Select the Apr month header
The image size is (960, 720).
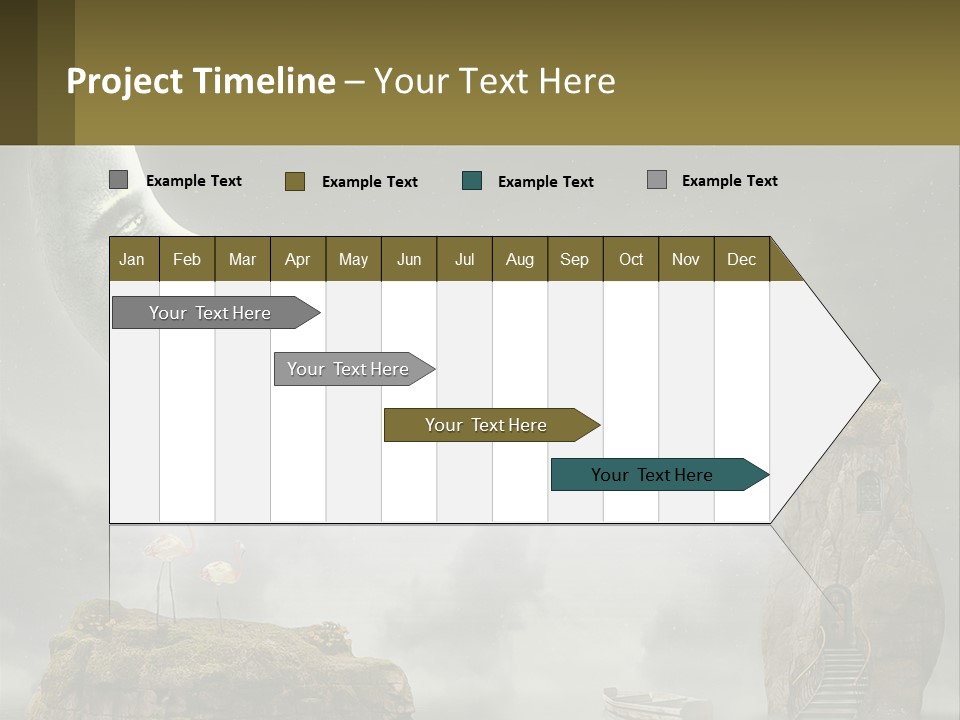point(298,259)
